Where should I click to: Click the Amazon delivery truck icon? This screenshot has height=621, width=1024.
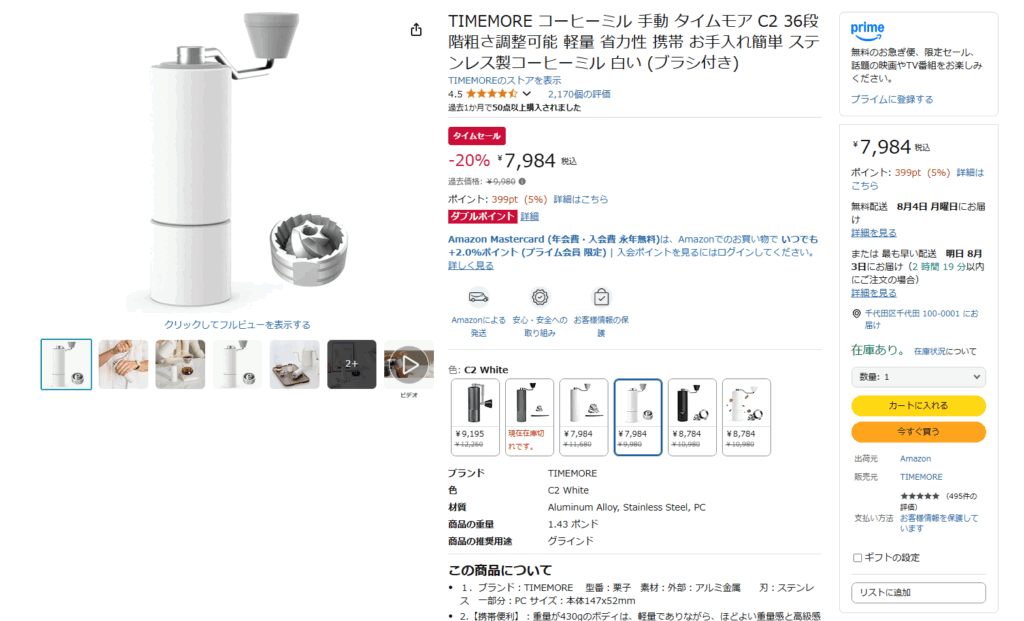point(478,297)
